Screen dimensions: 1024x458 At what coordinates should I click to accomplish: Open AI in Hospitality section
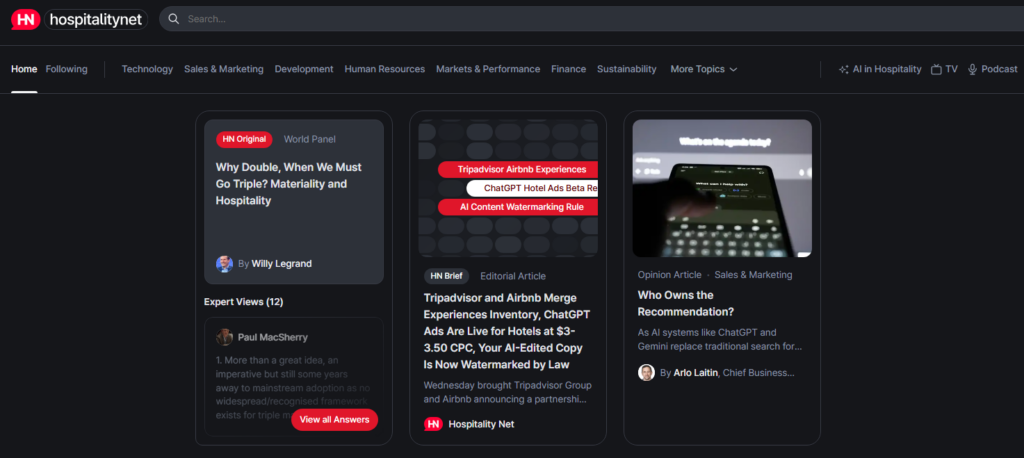click(887, 69)
